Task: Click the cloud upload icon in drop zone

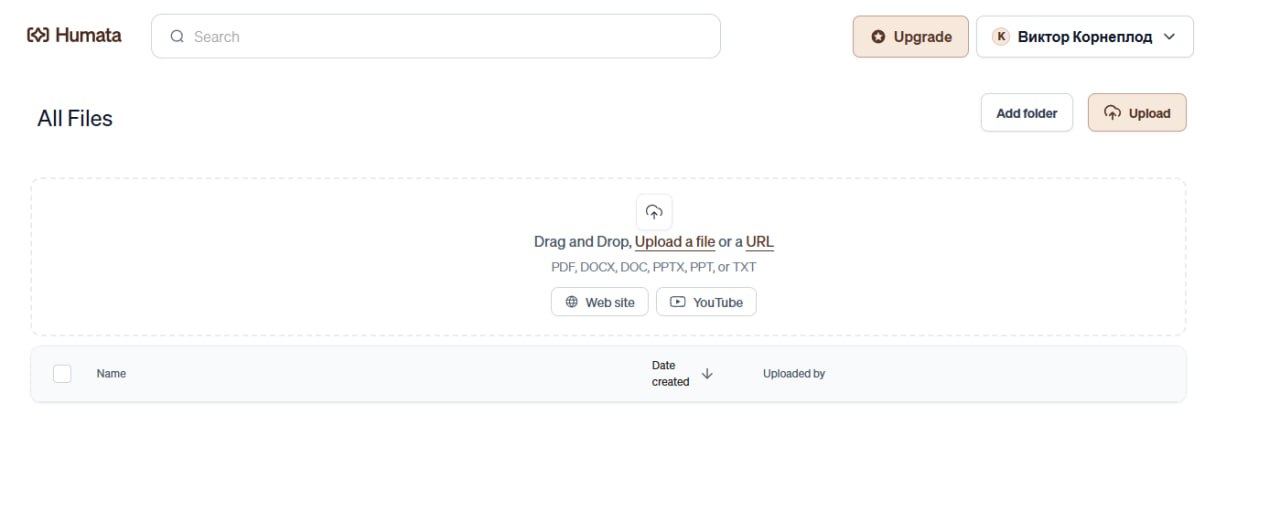Action: pyautogui.click(x=654, y=212)
